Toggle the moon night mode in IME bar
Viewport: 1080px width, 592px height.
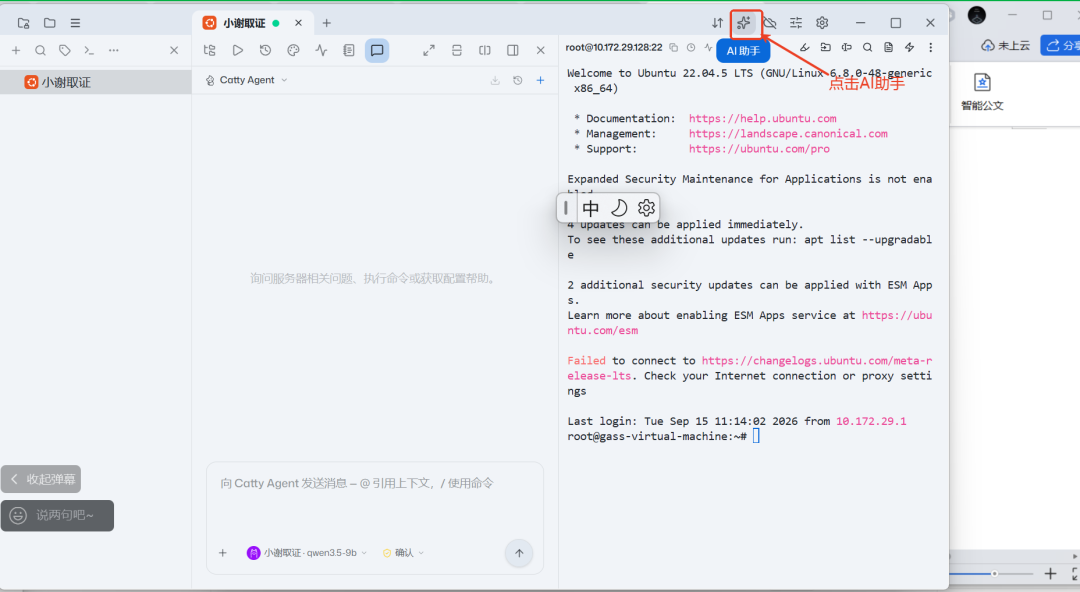coord(619,207)
